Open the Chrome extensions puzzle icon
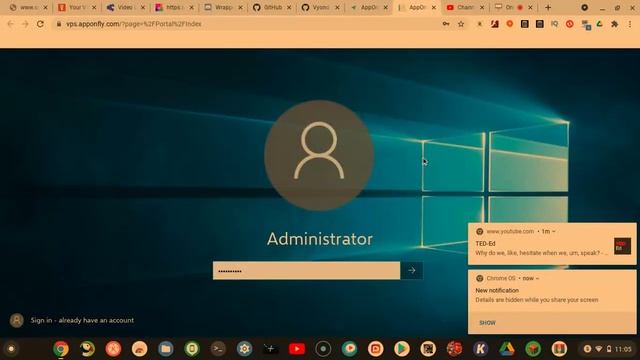The width and height of the screenshot is (640, 360). click(x=614, y=24)
